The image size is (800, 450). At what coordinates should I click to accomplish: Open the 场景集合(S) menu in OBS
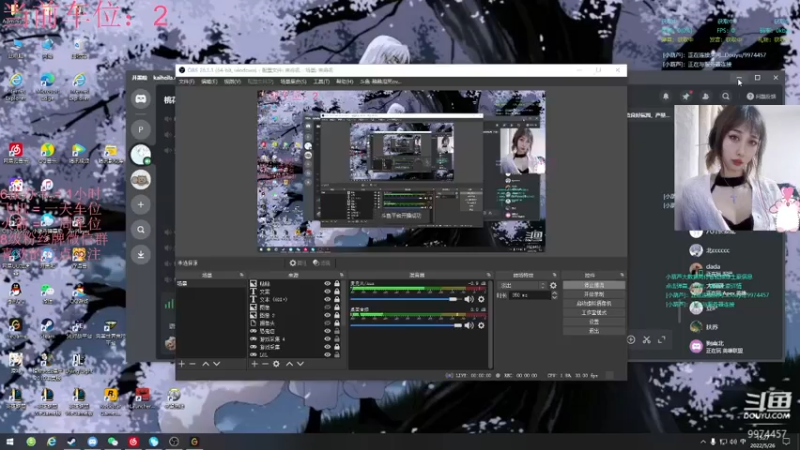tap(293, 82)
